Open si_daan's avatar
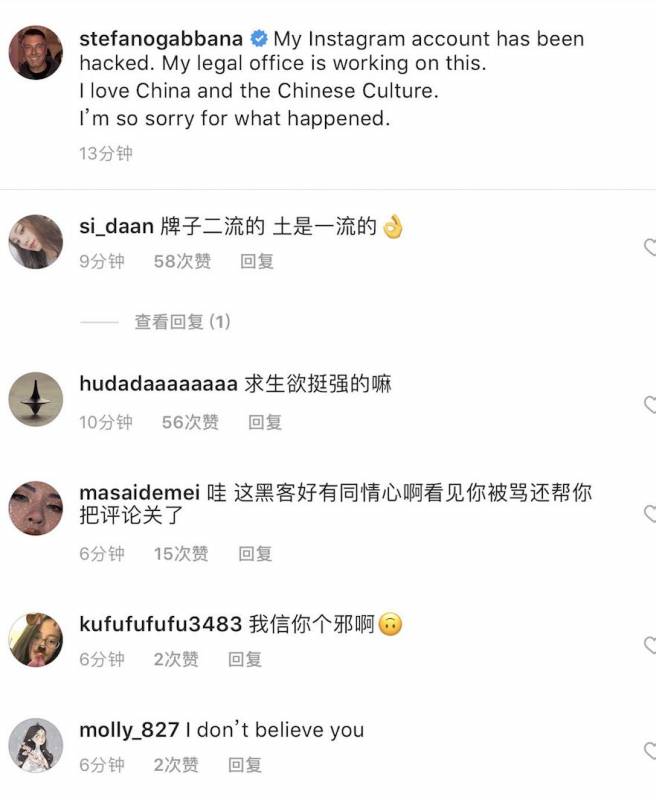 (36, 242)
